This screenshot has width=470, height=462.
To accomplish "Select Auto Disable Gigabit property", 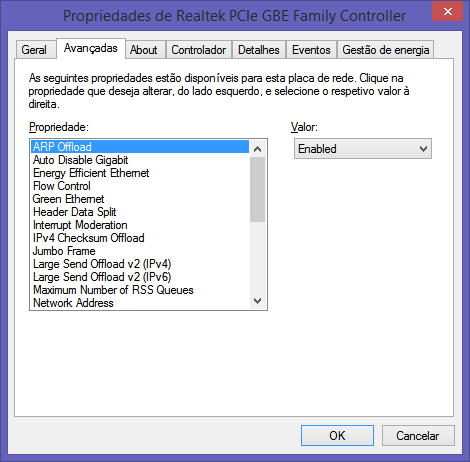I will [x=140, y=160].
